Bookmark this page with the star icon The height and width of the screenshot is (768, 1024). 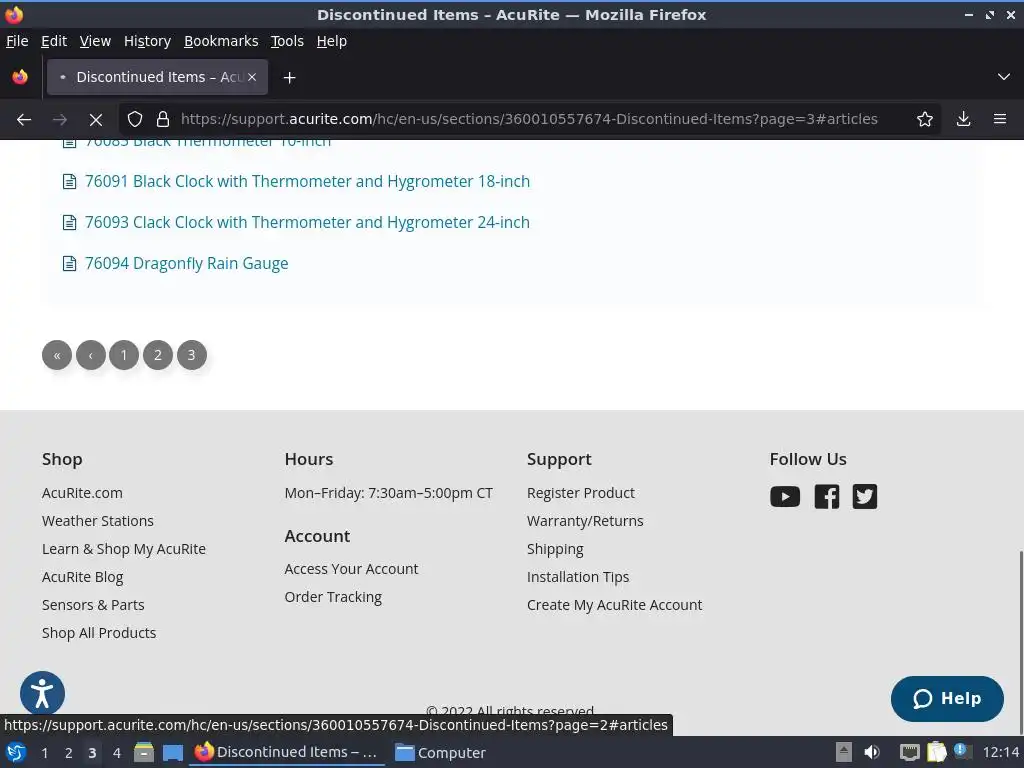tap(925, 119)
